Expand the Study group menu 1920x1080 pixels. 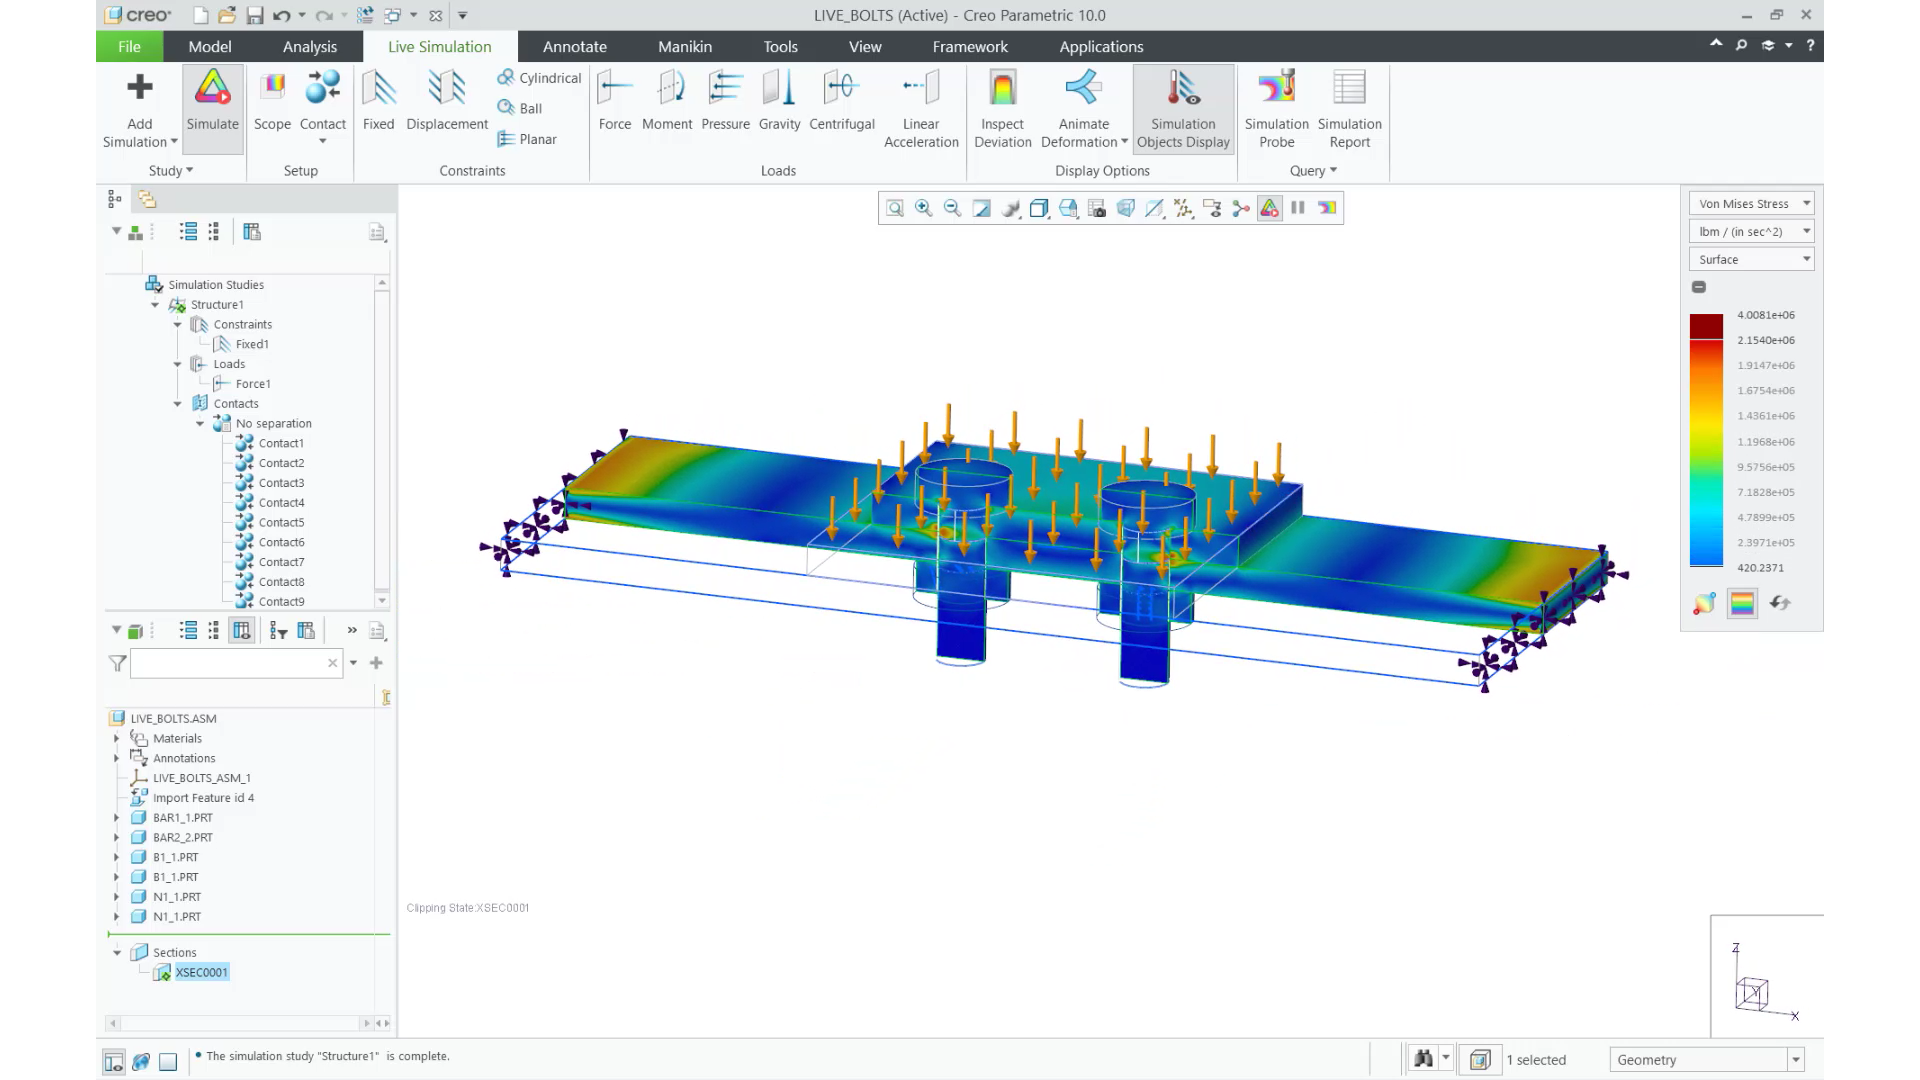[171, 171]
